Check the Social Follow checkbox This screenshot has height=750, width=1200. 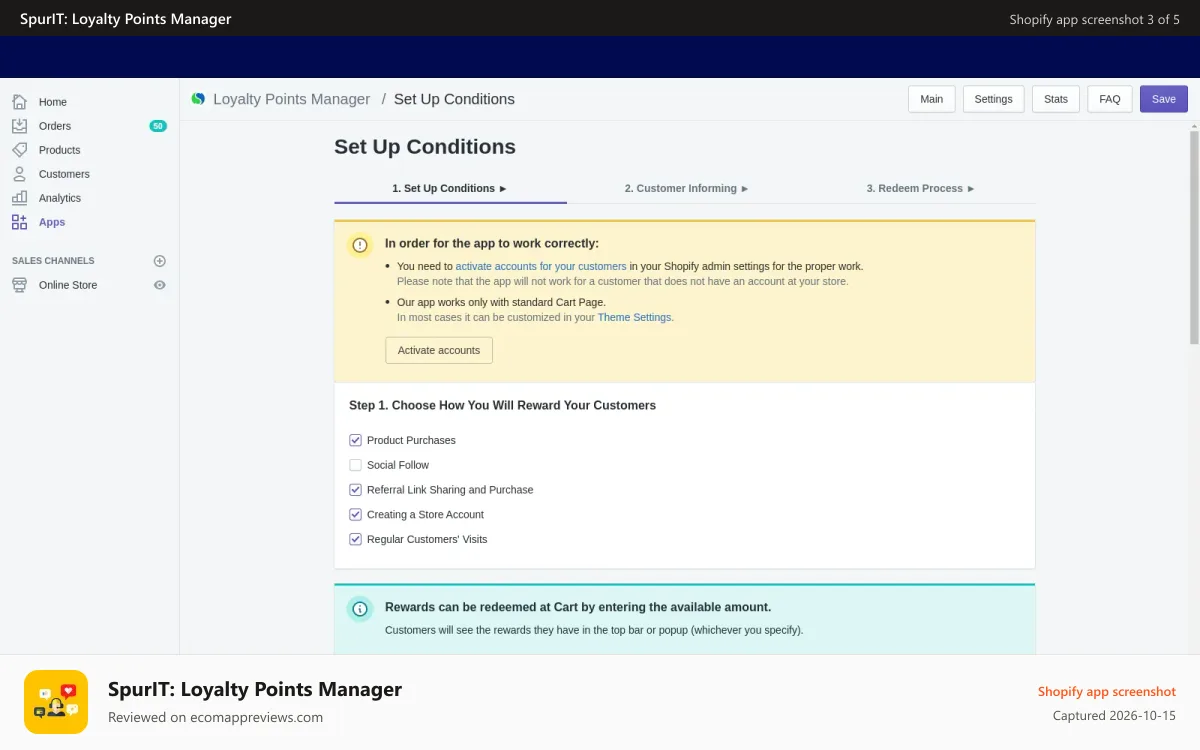[x=355, y=465]
